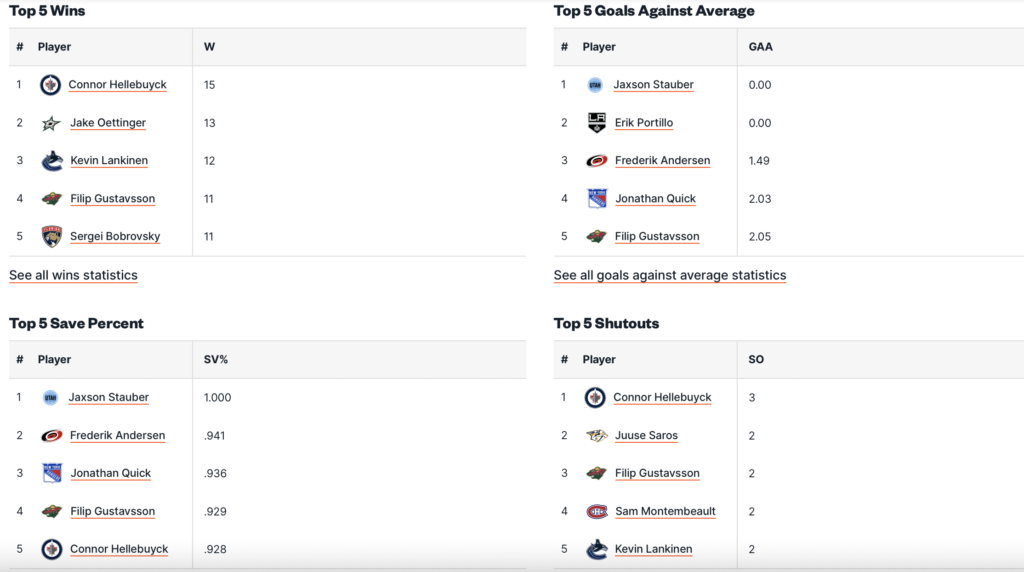Click the New York Rangers logo in Save Percent
The width and height of the screenshot is (1024, 572).
point(52,474)
